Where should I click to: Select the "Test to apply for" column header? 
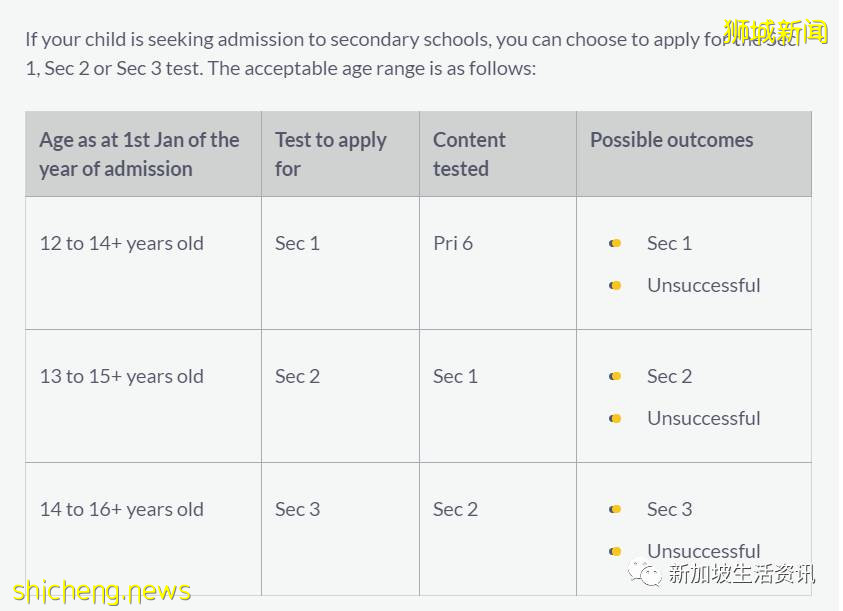pos(331,154)
